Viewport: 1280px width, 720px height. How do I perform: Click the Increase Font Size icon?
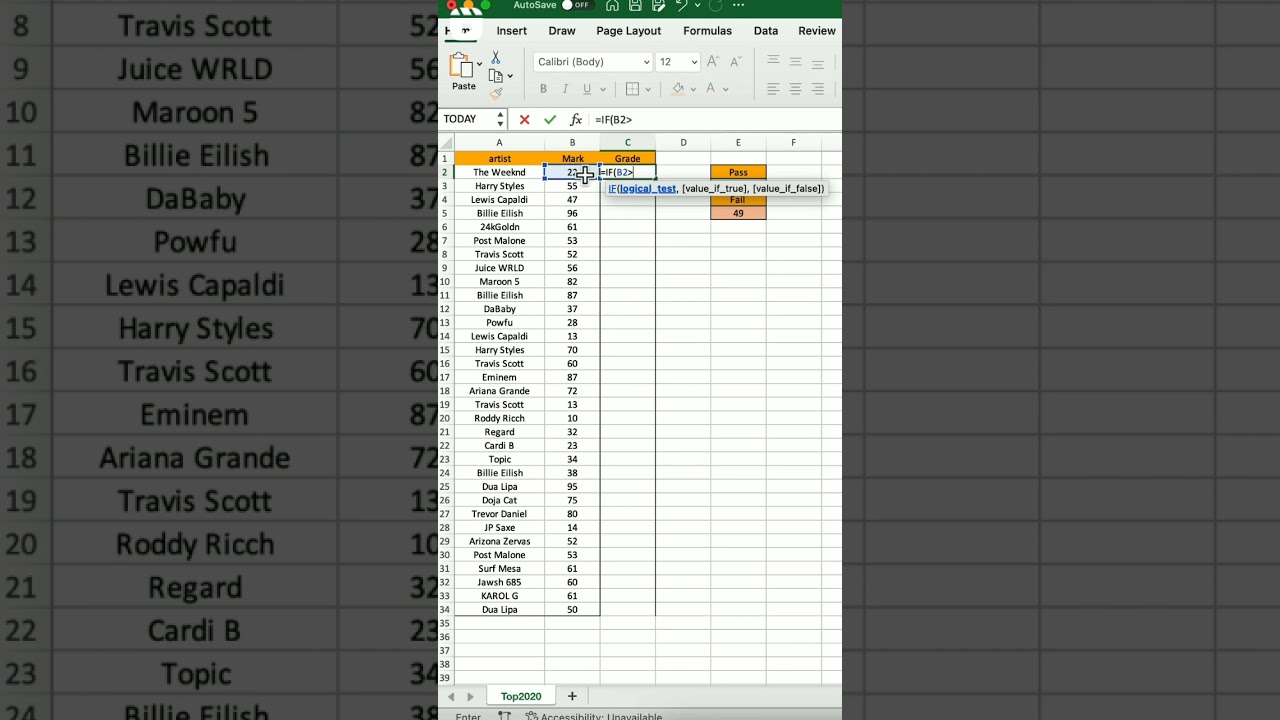713,62
